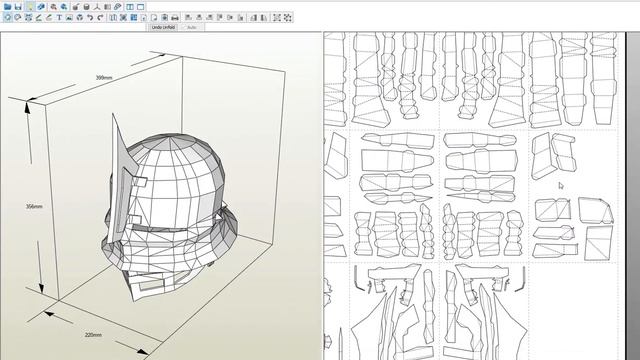Screen dimensions: 640x360
Task: Toggle the yellow light bulb lighting icon
Action: tap(30, 7)
